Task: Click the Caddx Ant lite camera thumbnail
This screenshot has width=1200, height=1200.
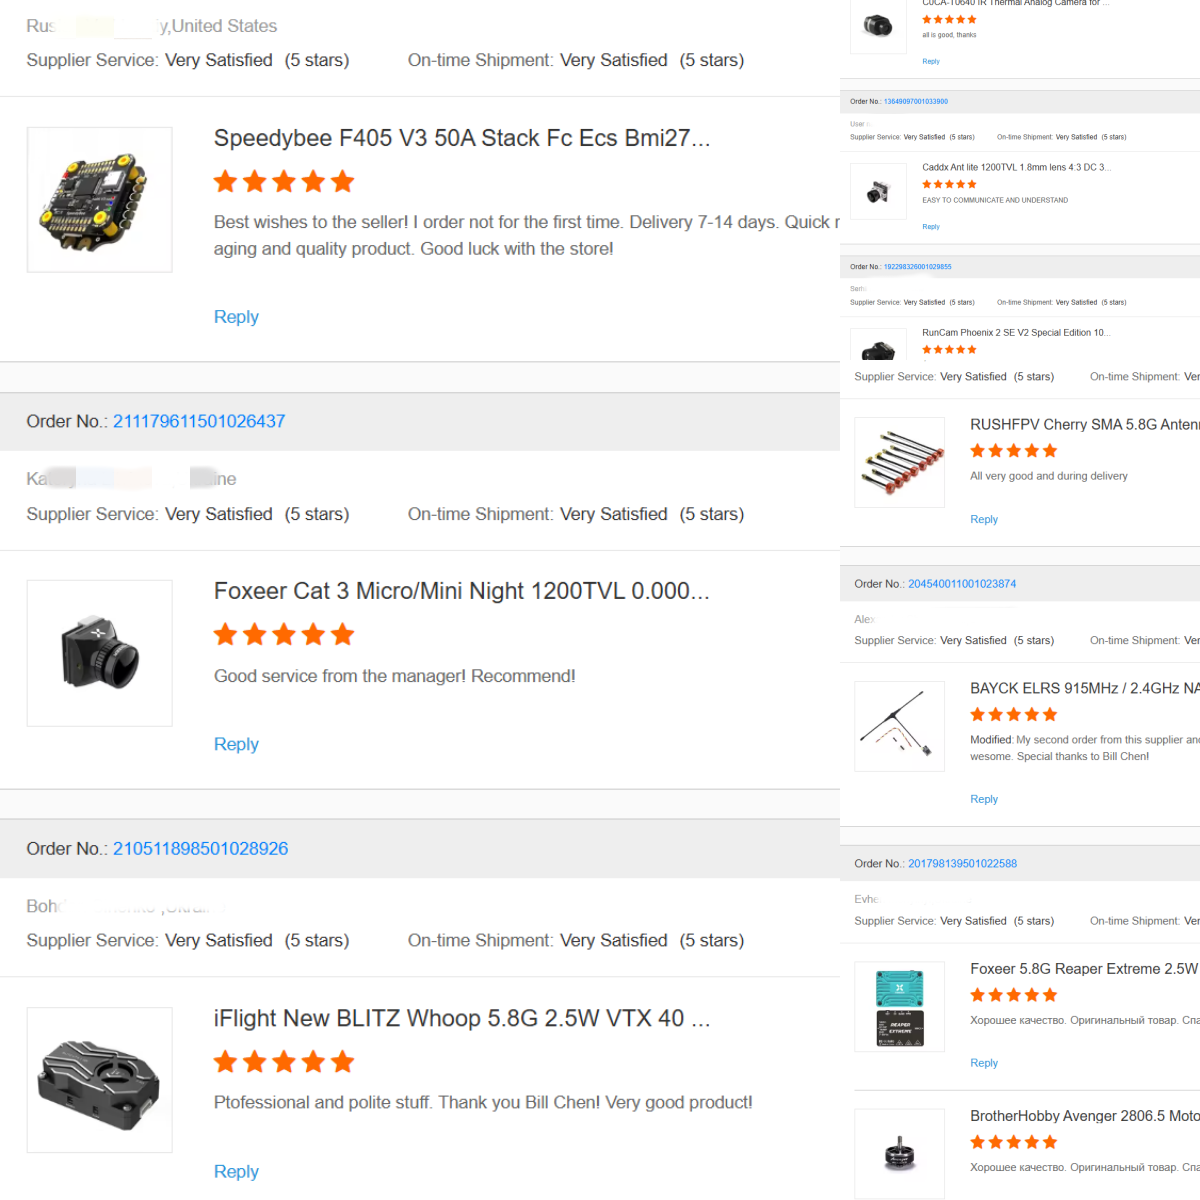Action: [878, 191]
